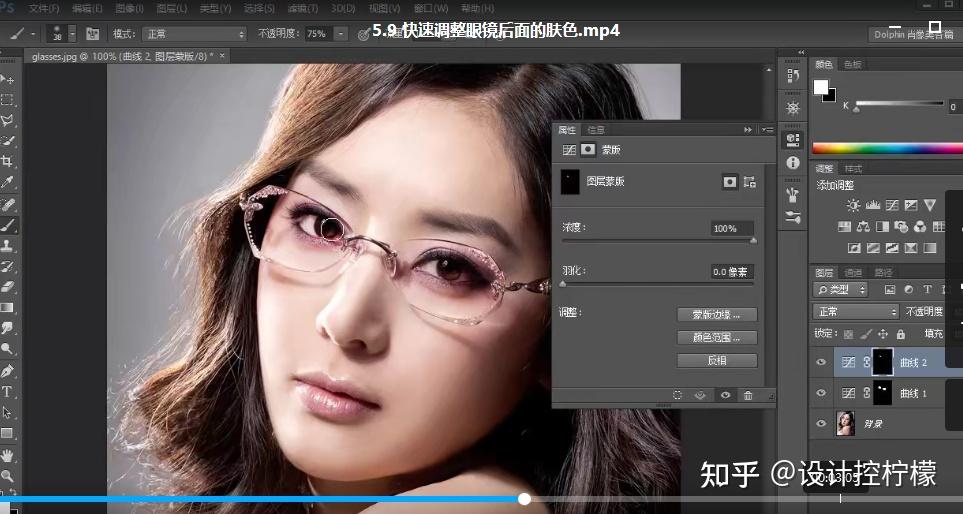The image size is (963, 514).
Task: Open the Properties panel flyout menu
Action: (x=768, y=130)
